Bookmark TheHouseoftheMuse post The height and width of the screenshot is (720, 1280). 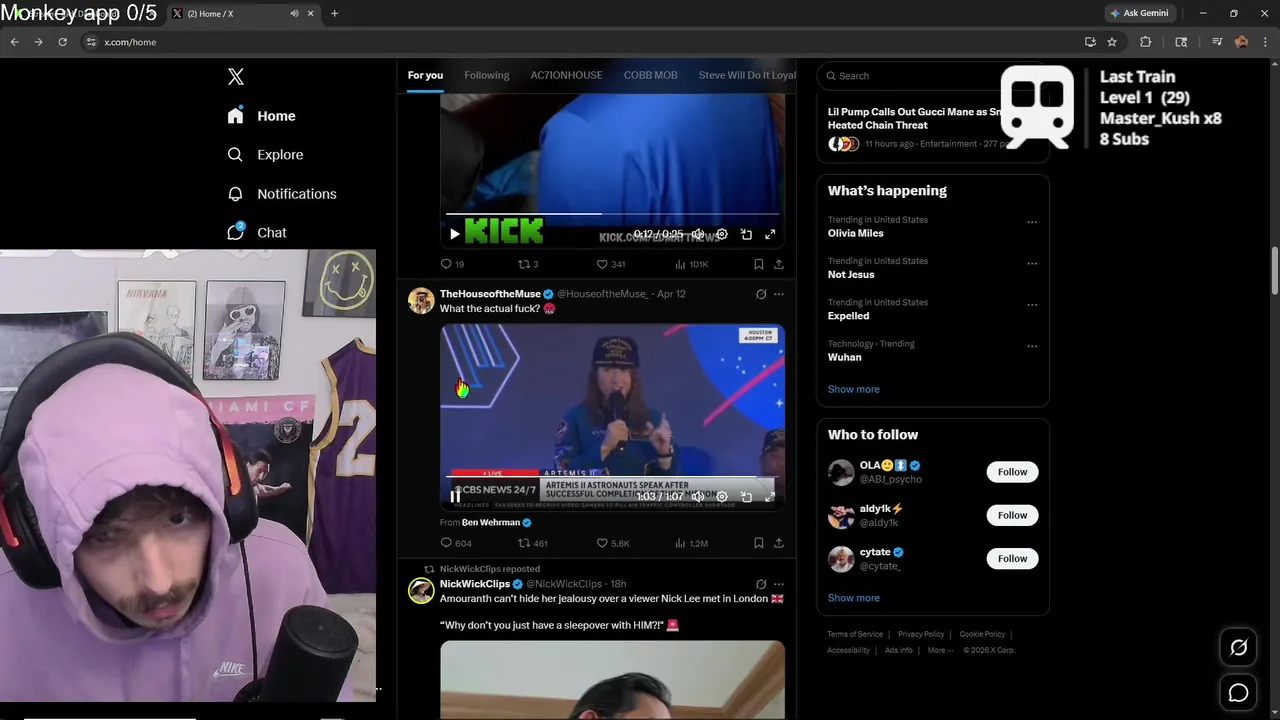point(758,543)
